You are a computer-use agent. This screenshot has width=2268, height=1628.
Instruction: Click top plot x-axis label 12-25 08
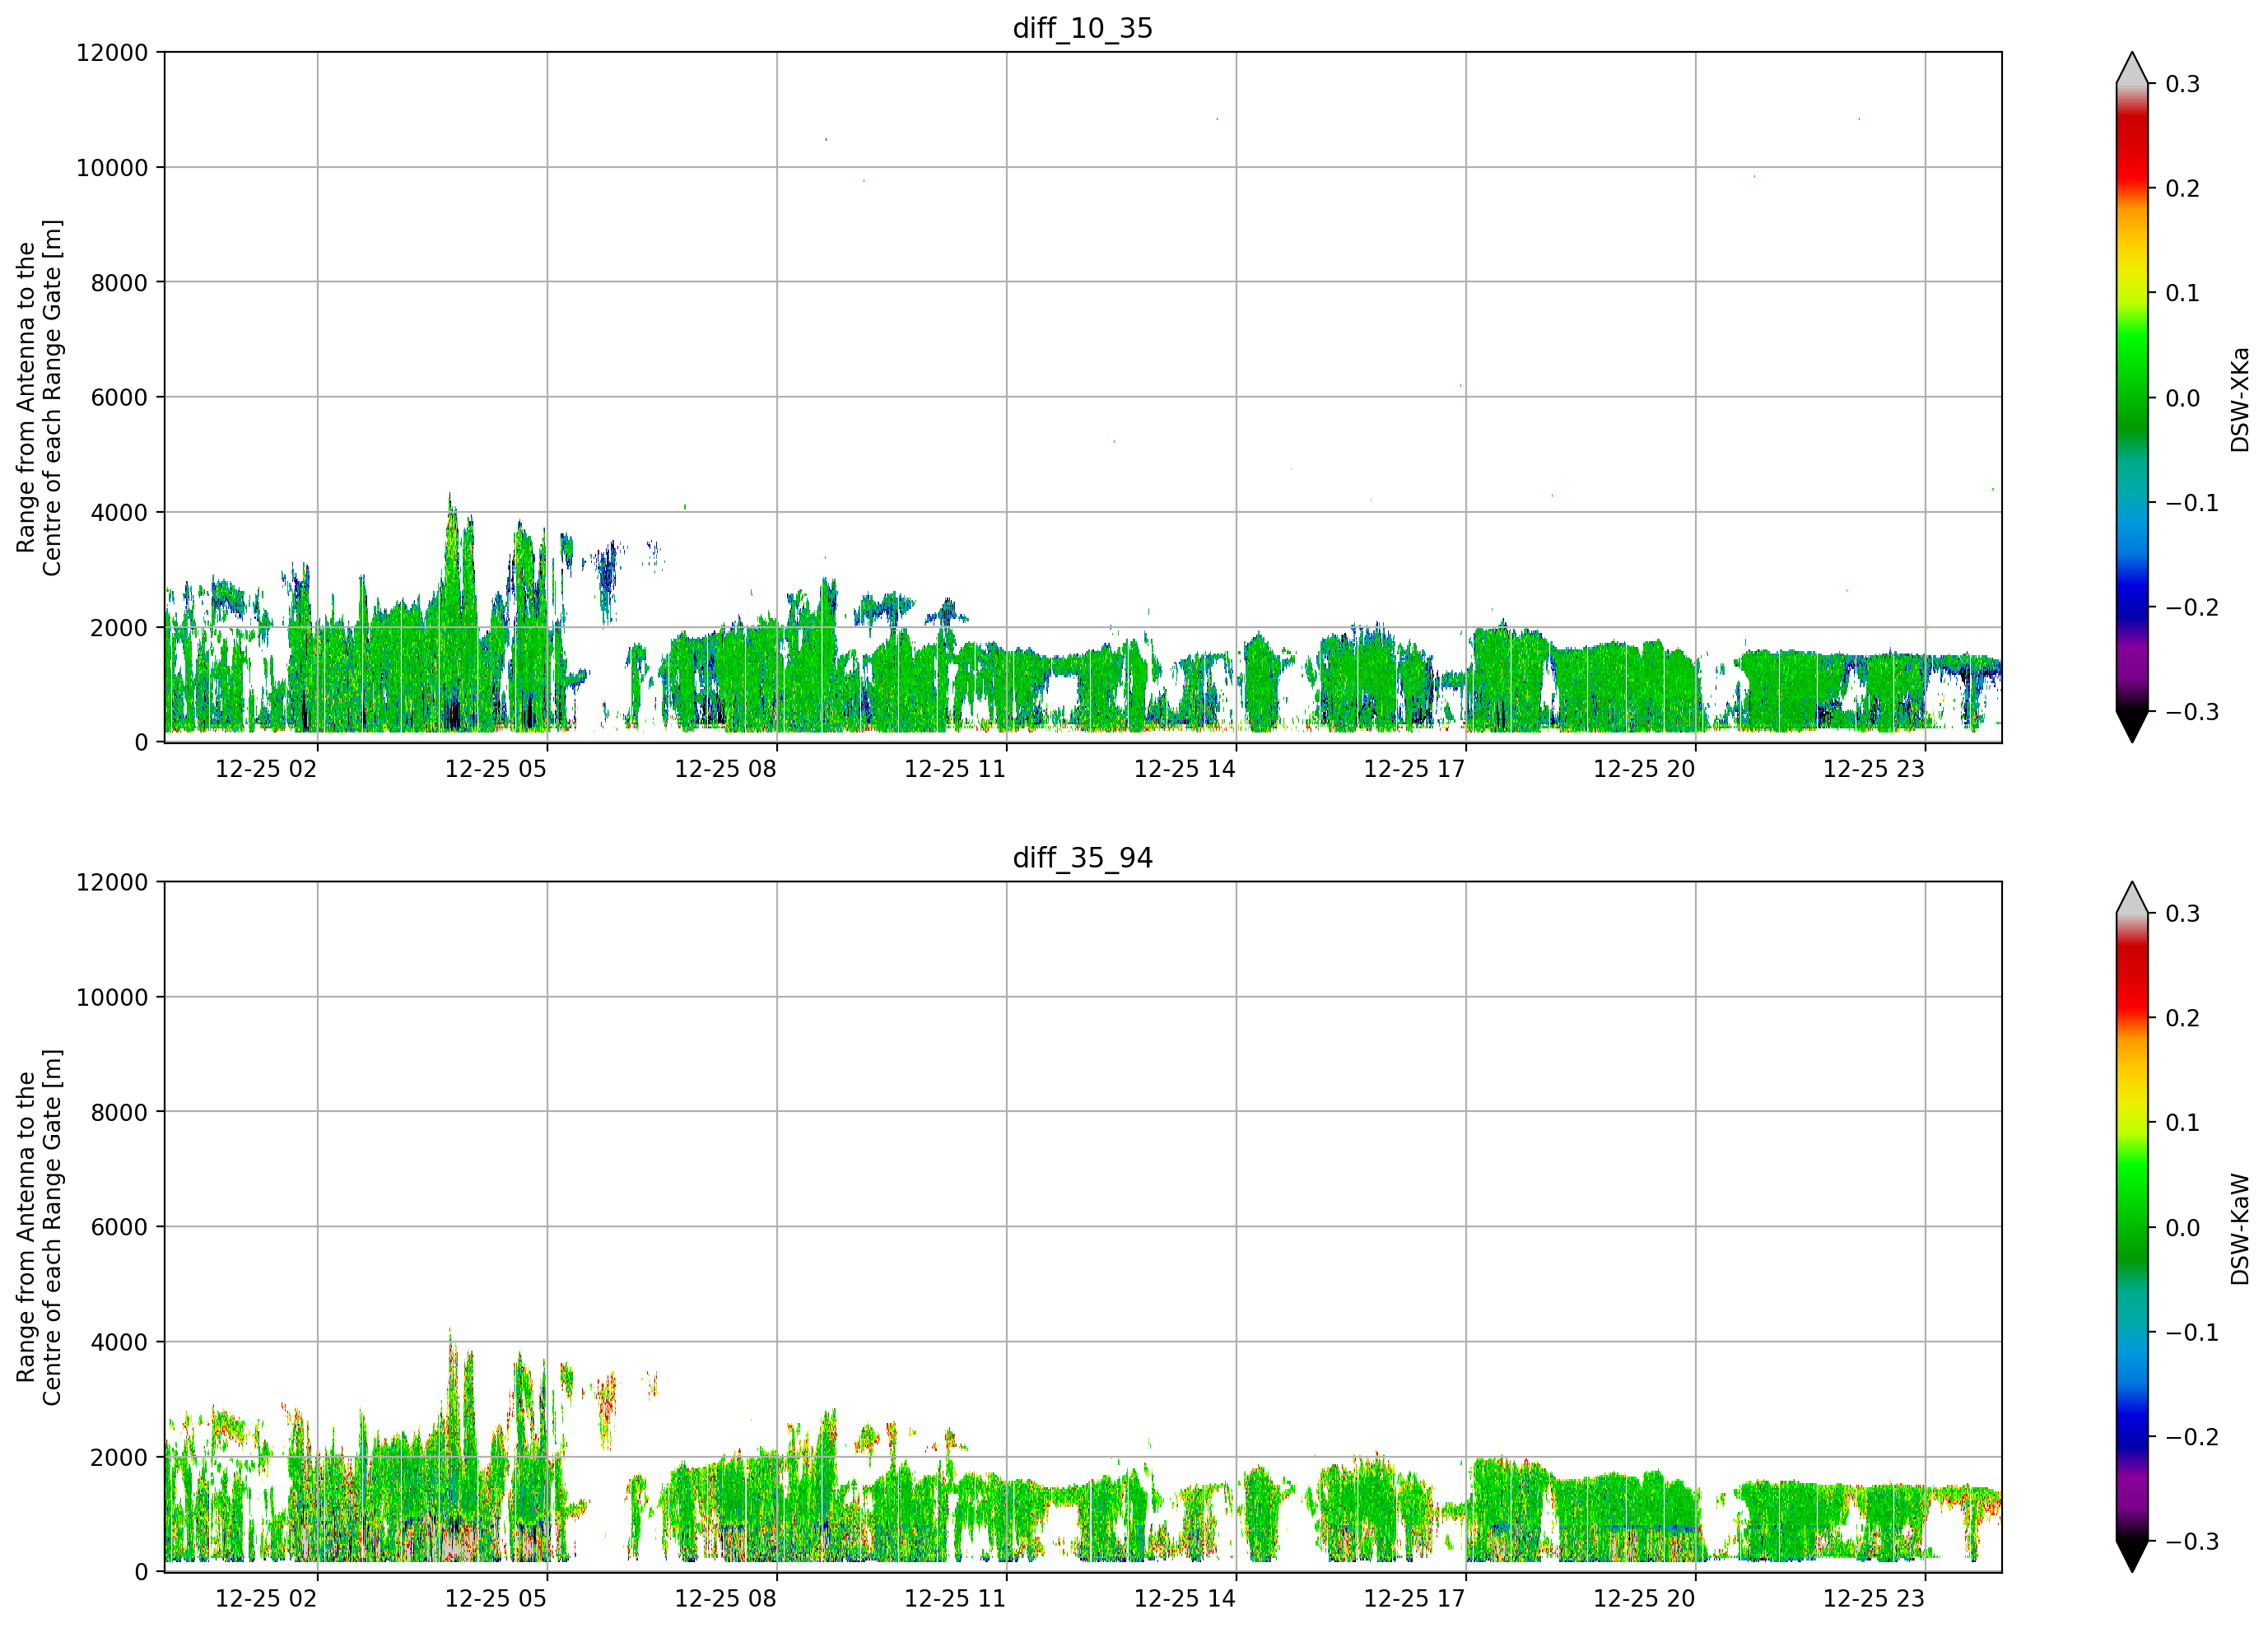[x=726, y=769]
